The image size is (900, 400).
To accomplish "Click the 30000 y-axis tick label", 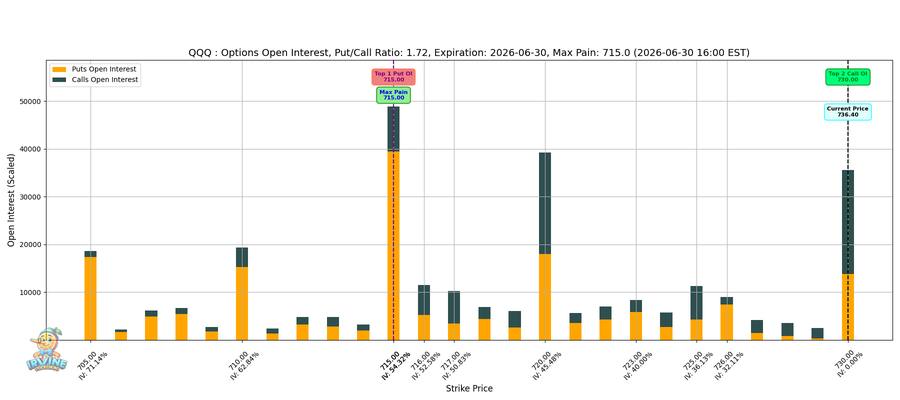I will (32, 197).
